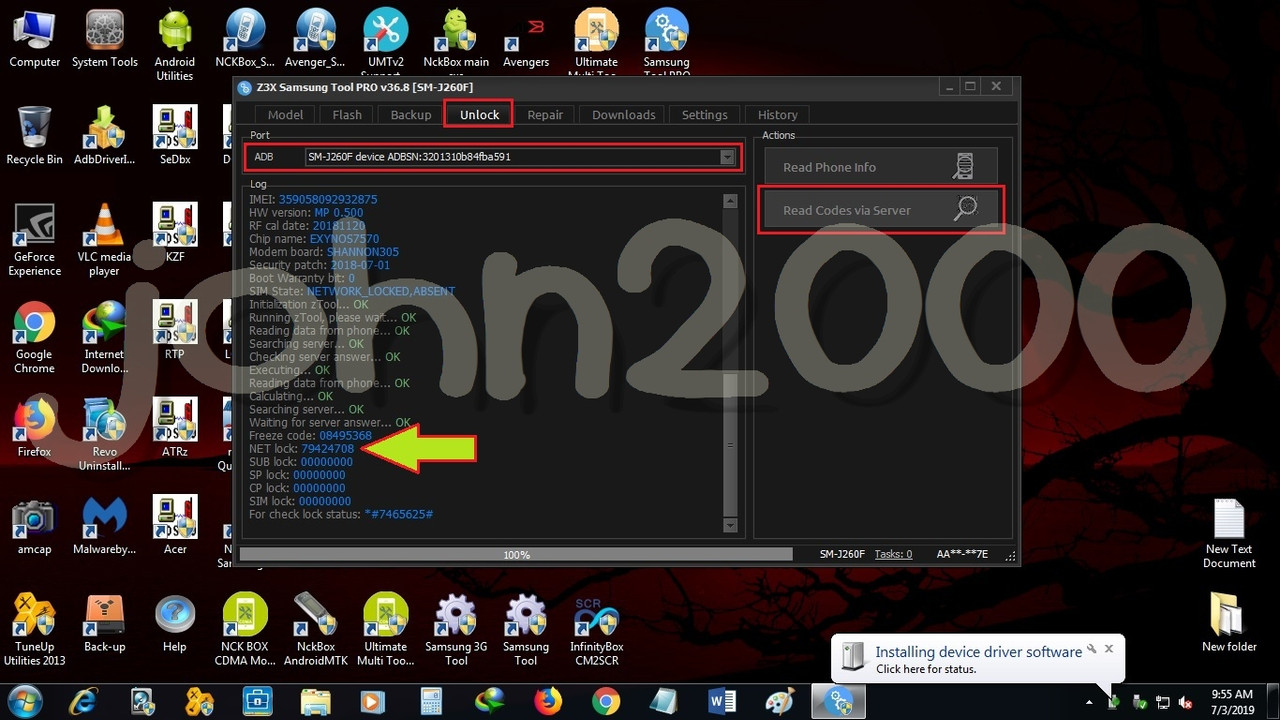Screen dimensions: 1280x720
Task: Open the Help desktop icon
Action: 175,622
